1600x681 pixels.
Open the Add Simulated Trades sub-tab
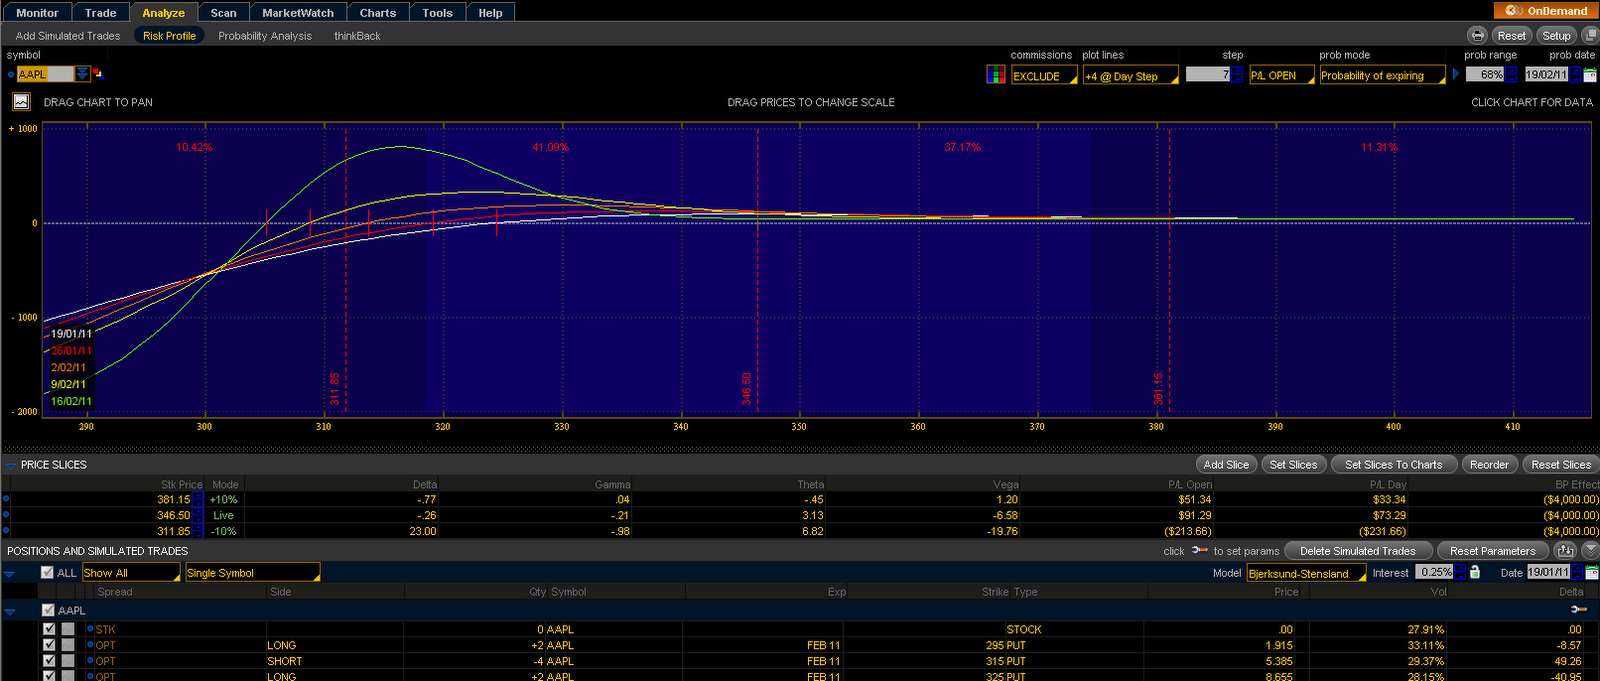tap(68, 36)
